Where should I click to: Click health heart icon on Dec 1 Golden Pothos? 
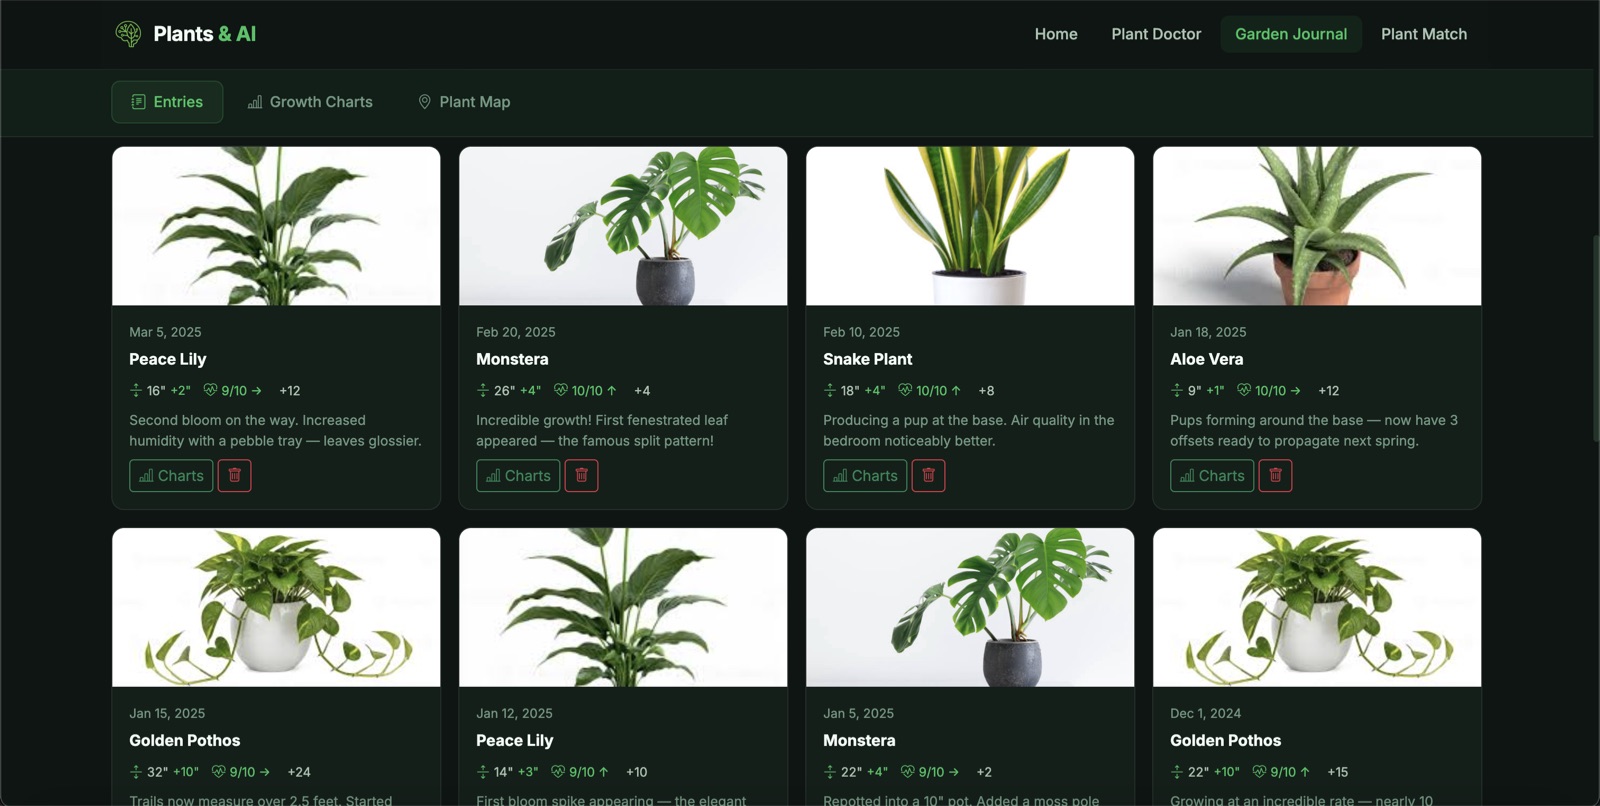1260,772
